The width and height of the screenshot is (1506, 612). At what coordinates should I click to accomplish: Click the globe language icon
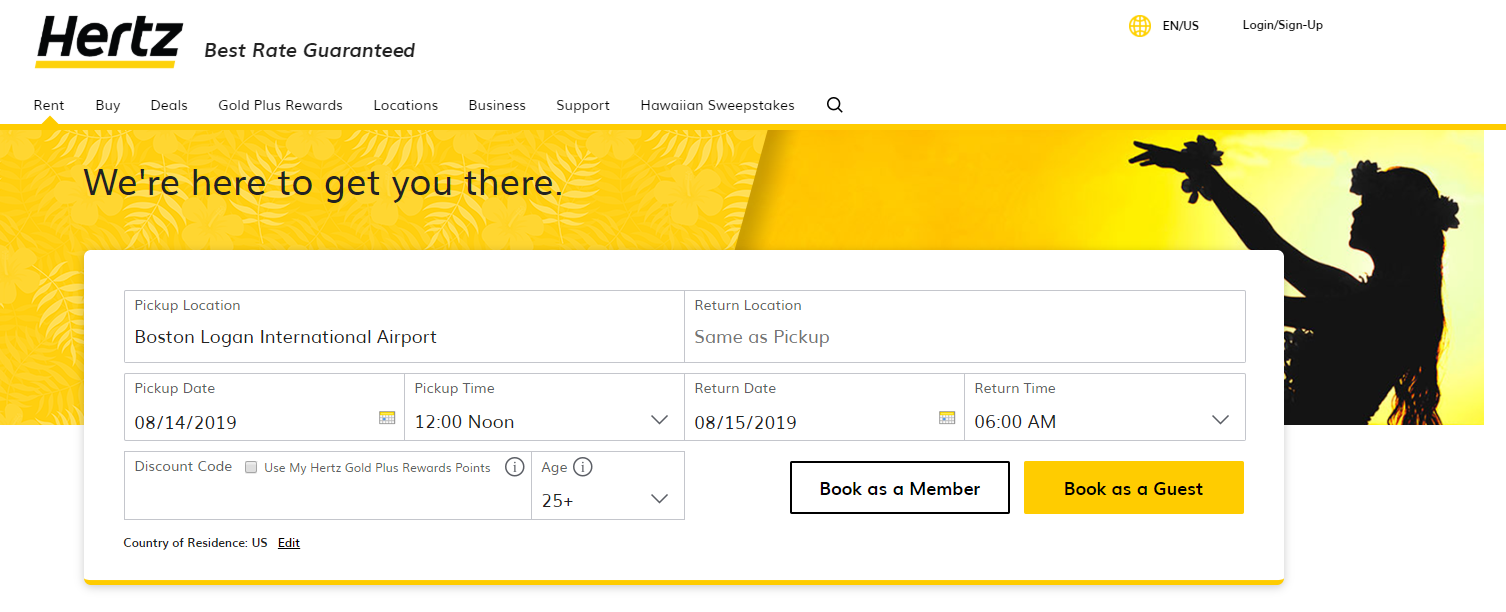1140,26
